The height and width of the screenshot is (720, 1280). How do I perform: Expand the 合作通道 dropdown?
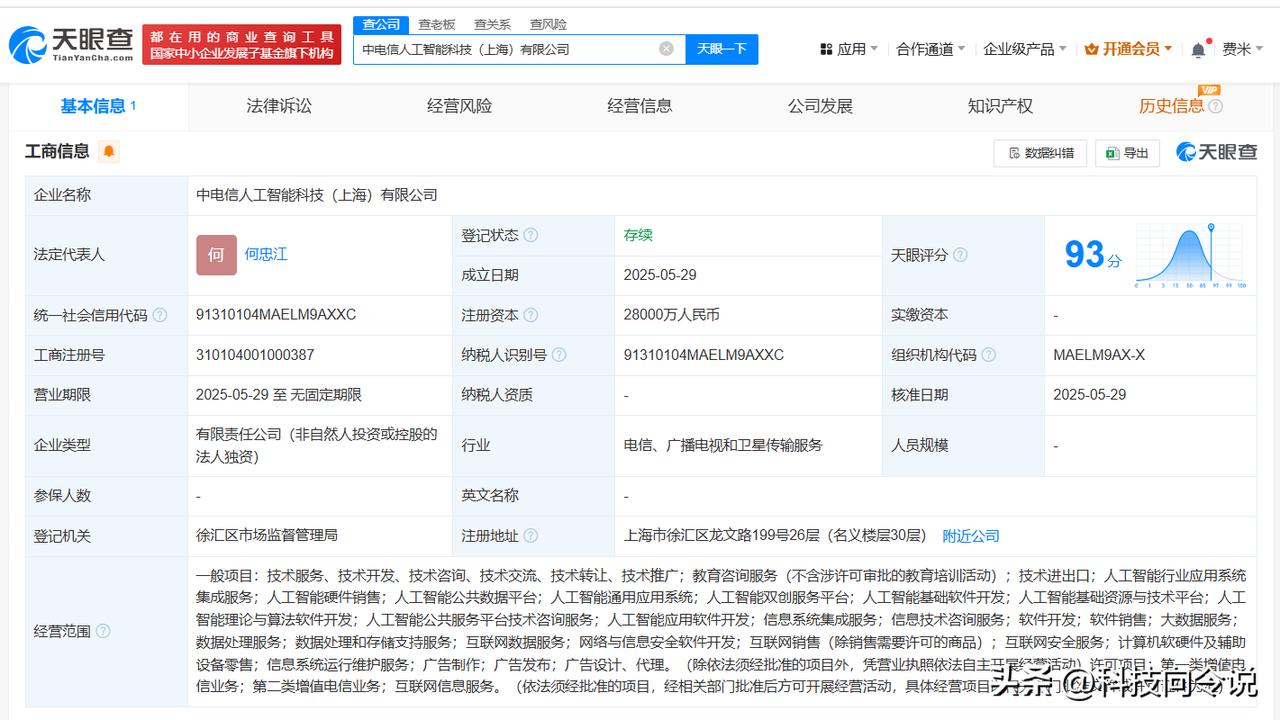pos(930,49)
